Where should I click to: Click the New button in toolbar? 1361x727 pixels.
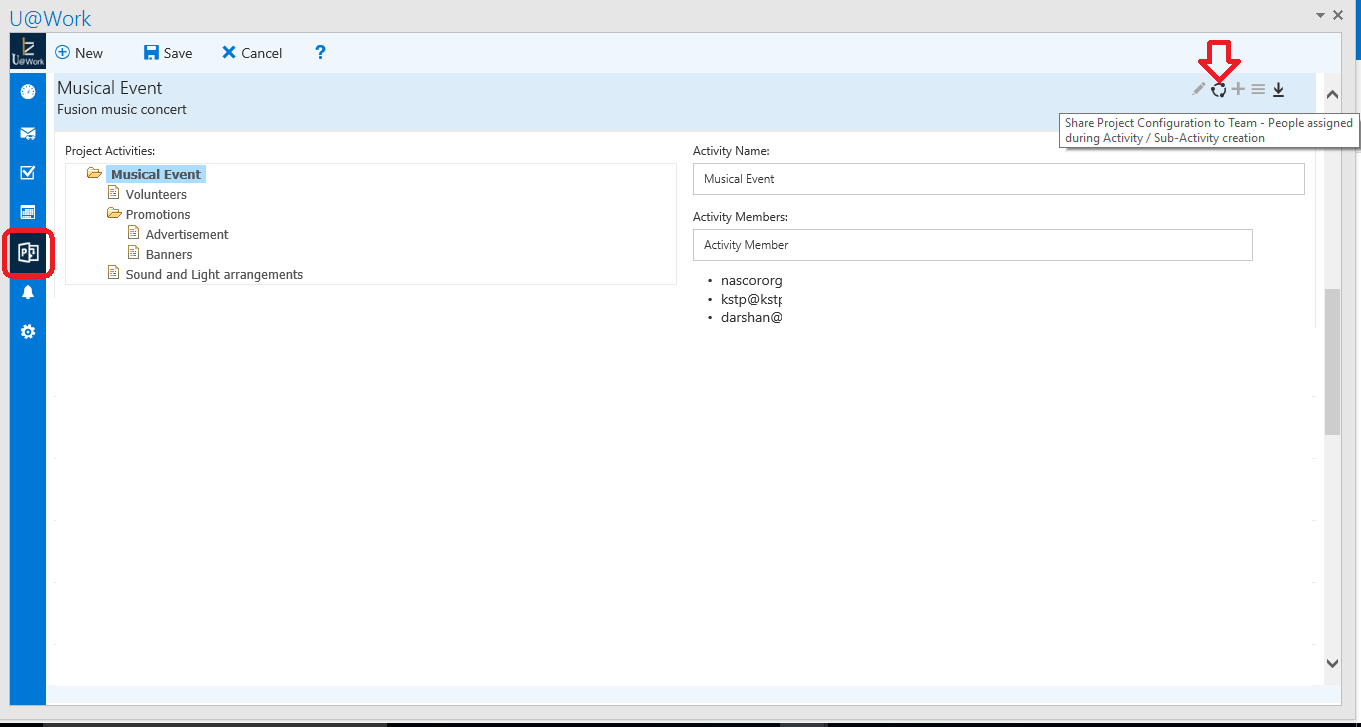(79, 53)
